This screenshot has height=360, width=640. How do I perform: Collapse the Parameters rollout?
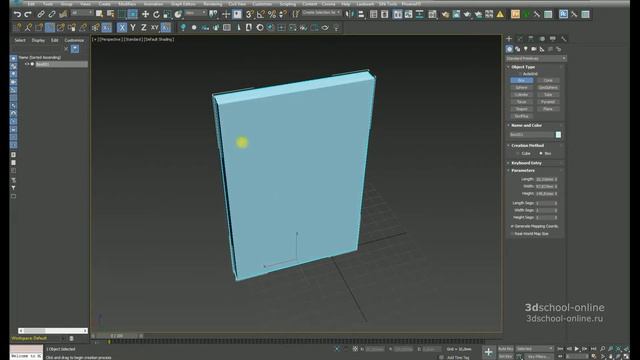(523, 170)
